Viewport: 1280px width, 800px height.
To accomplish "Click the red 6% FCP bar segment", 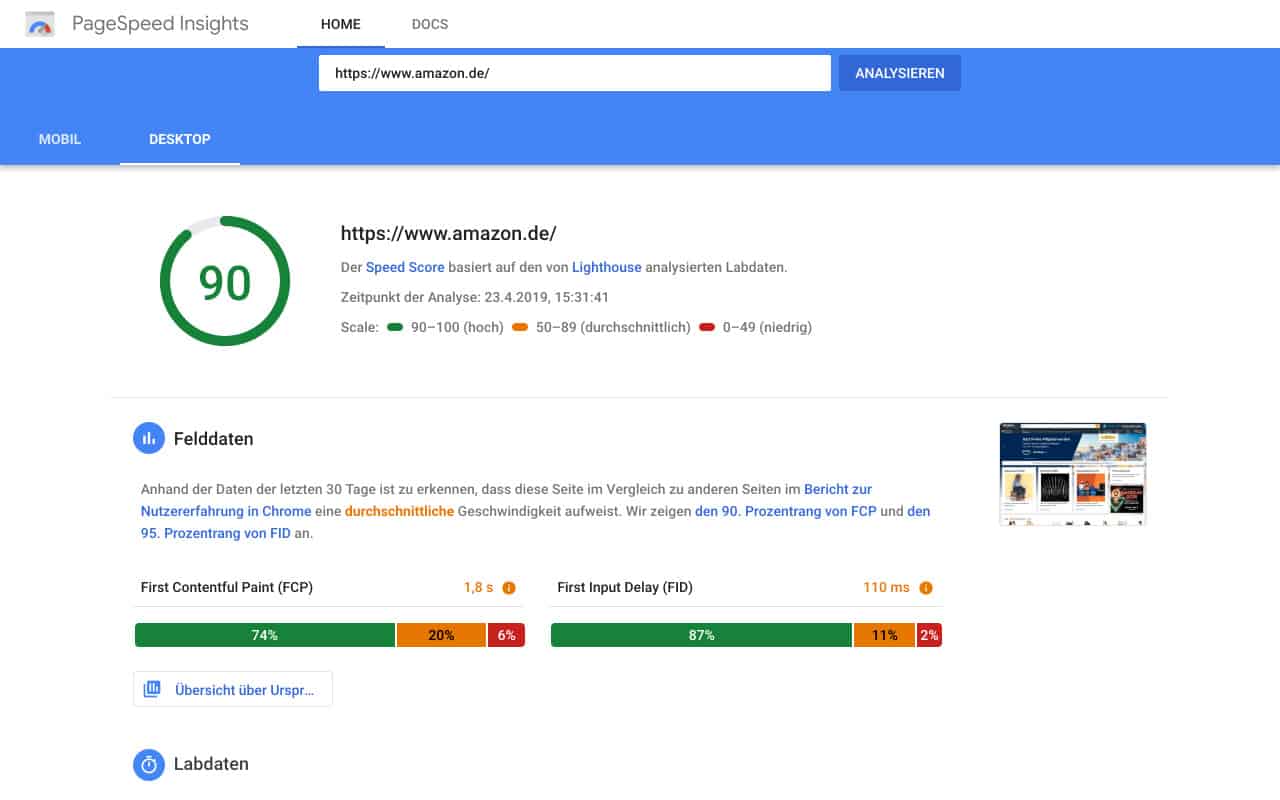I will coord(506,635).
